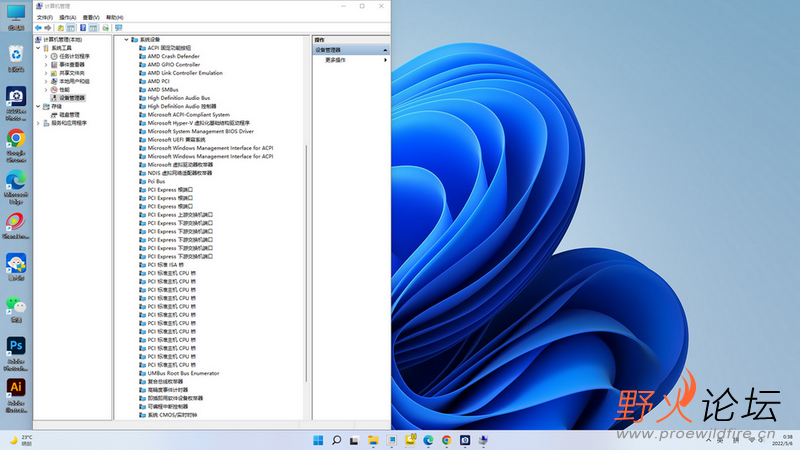
Task: Select ACPI 固定功能按钮 device
Action: click(x=169, y=48)
